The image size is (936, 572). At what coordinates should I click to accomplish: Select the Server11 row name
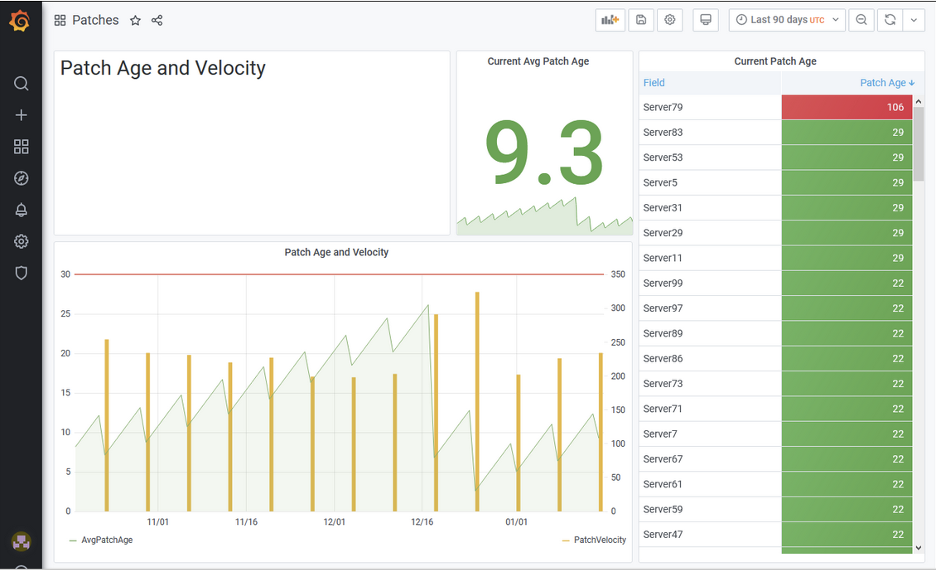[663, 257]
